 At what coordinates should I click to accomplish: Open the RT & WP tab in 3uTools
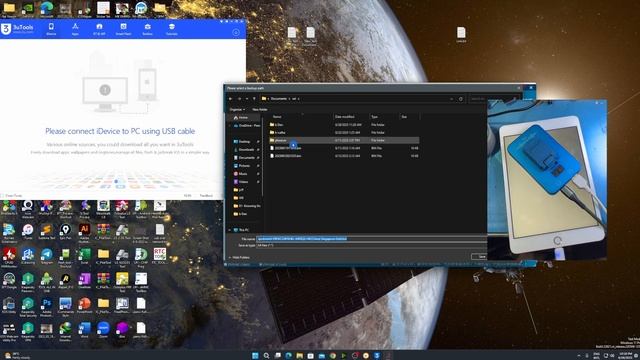tap(99, 29)
